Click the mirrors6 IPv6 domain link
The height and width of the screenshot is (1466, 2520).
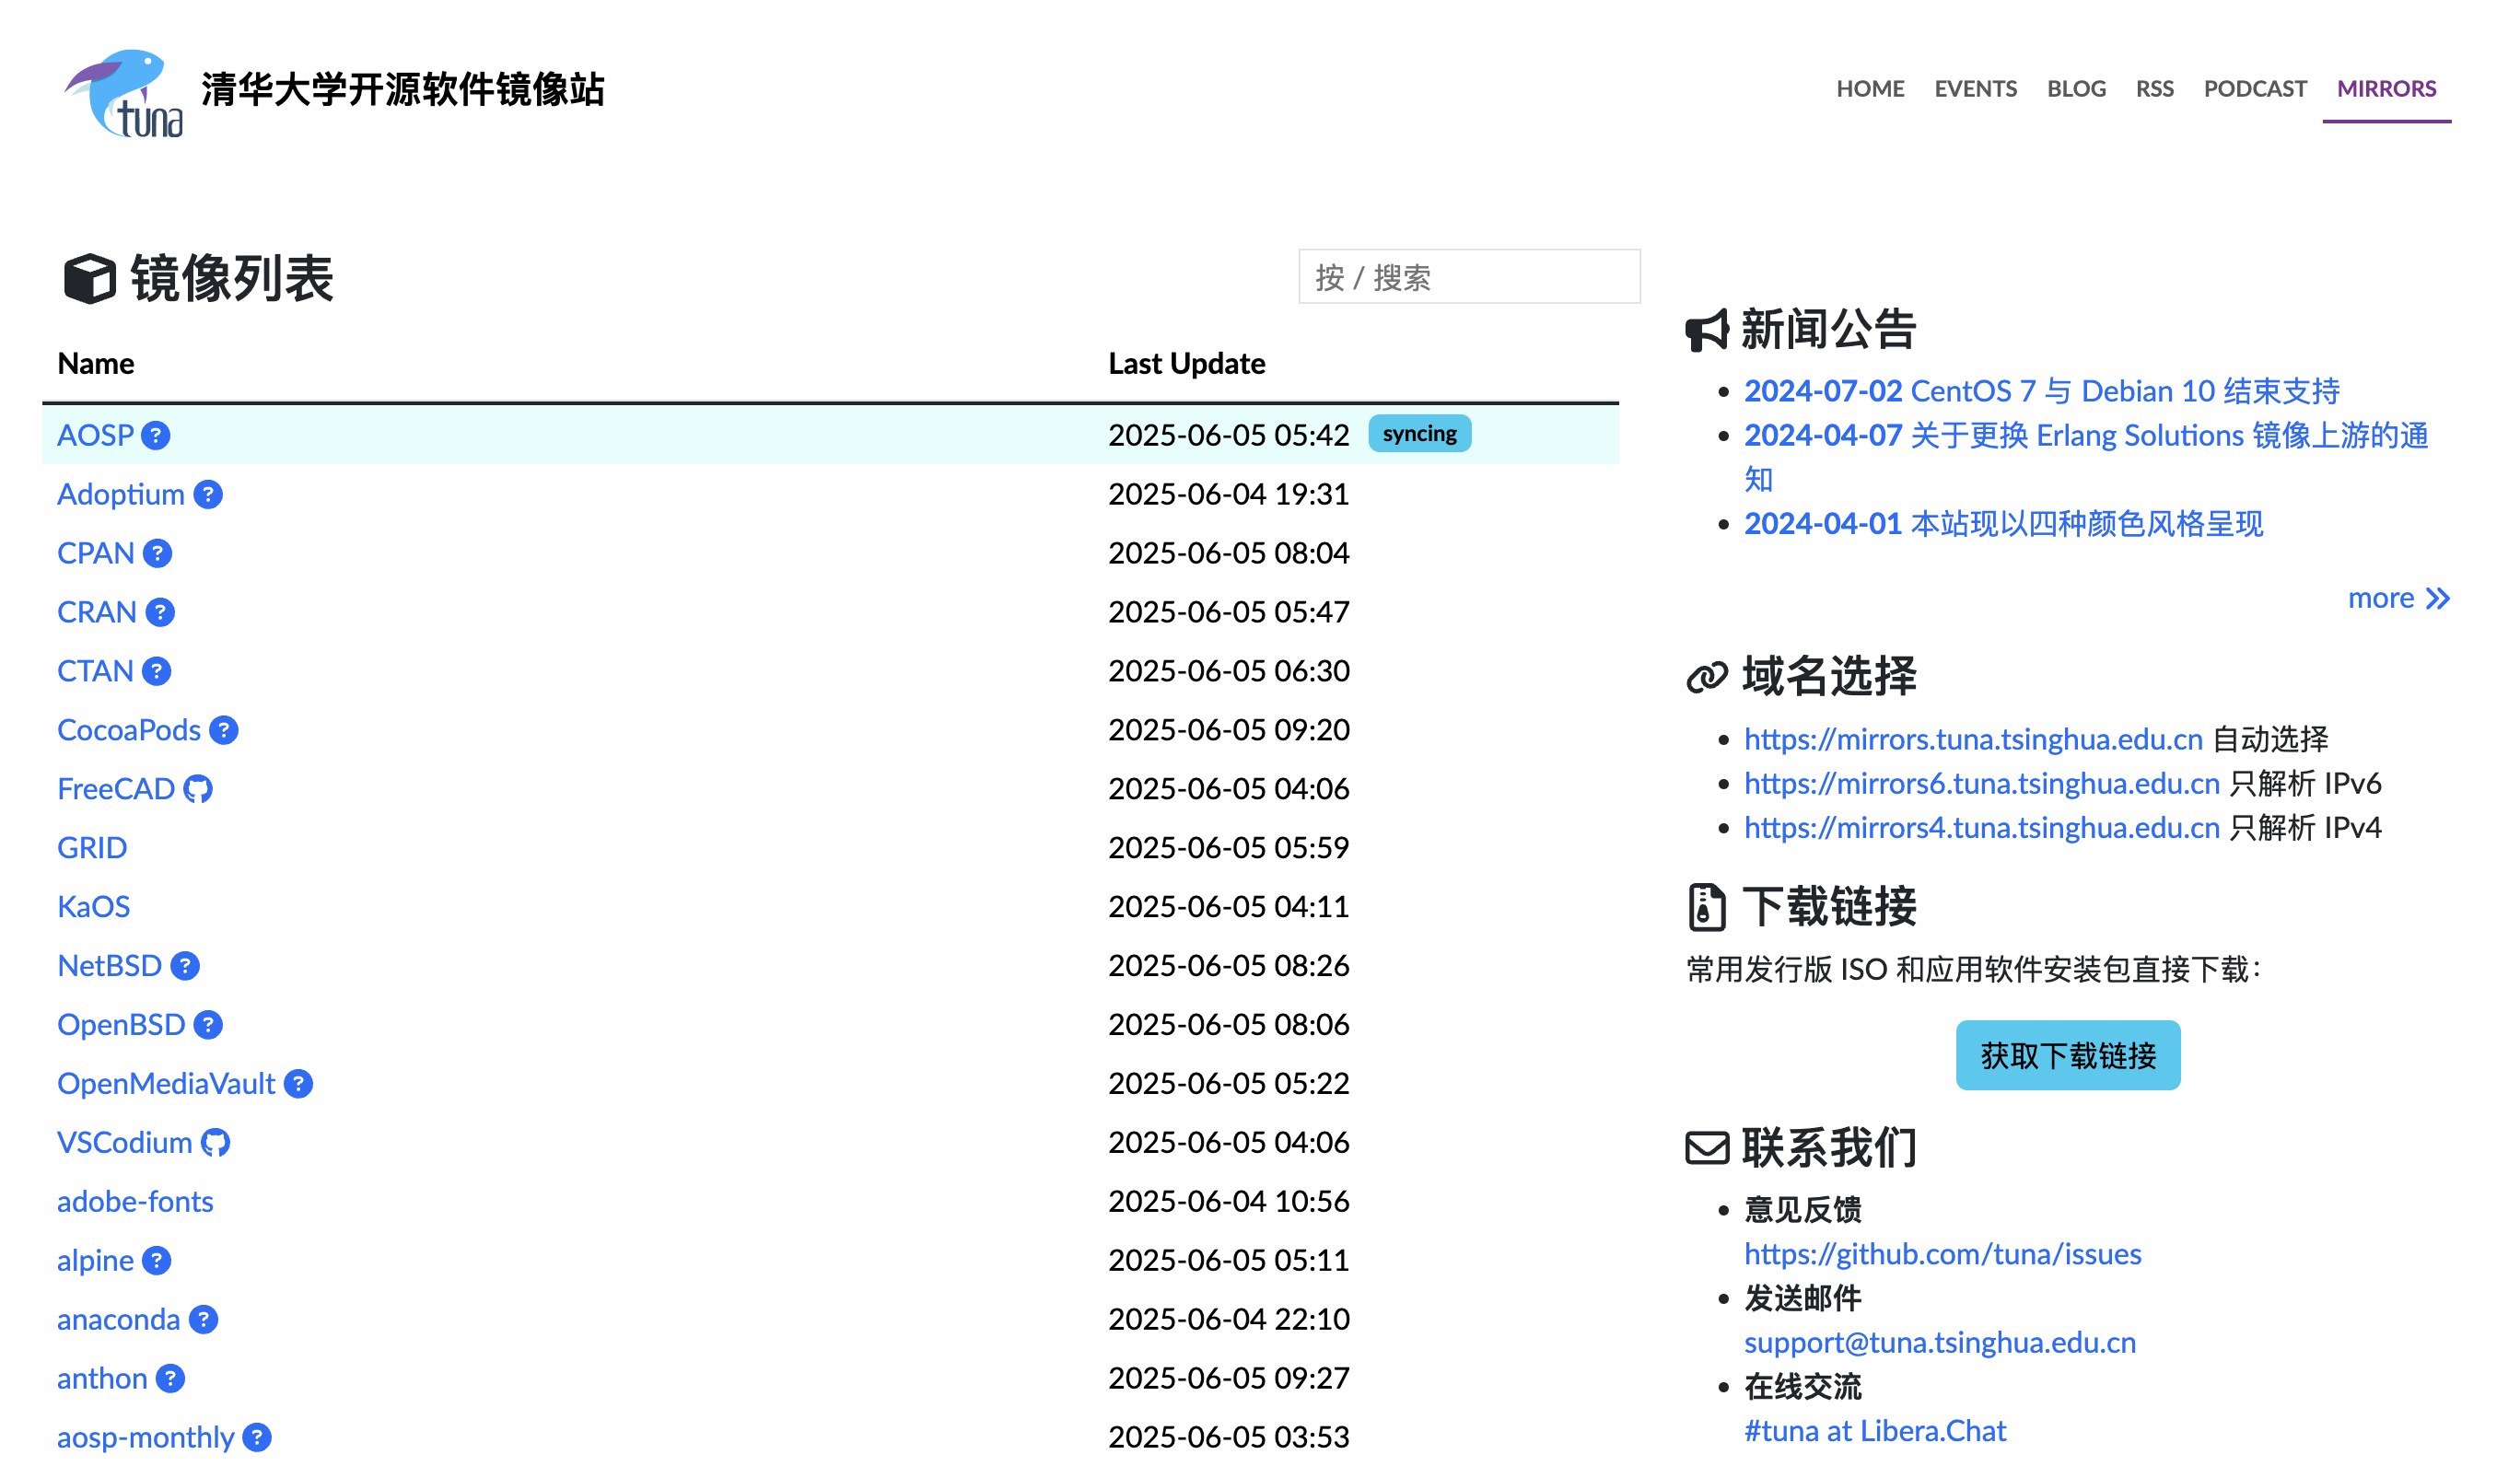click(1981, 783)
